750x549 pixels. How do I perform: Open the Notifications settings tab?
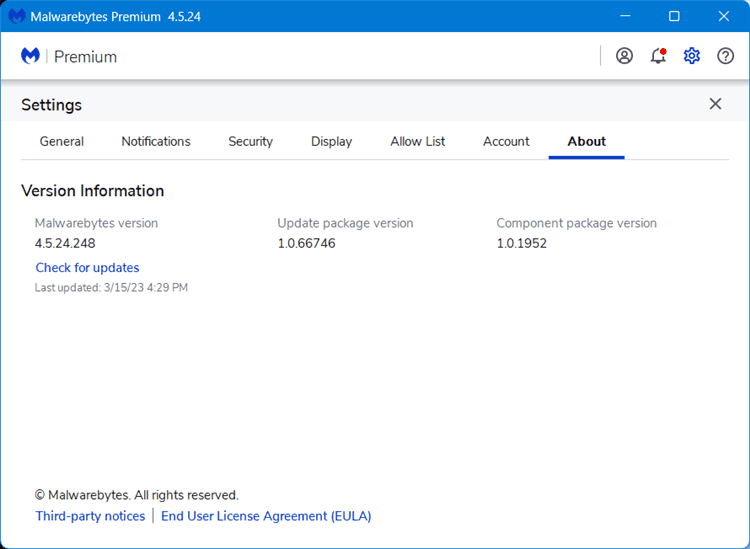[156, 141]
